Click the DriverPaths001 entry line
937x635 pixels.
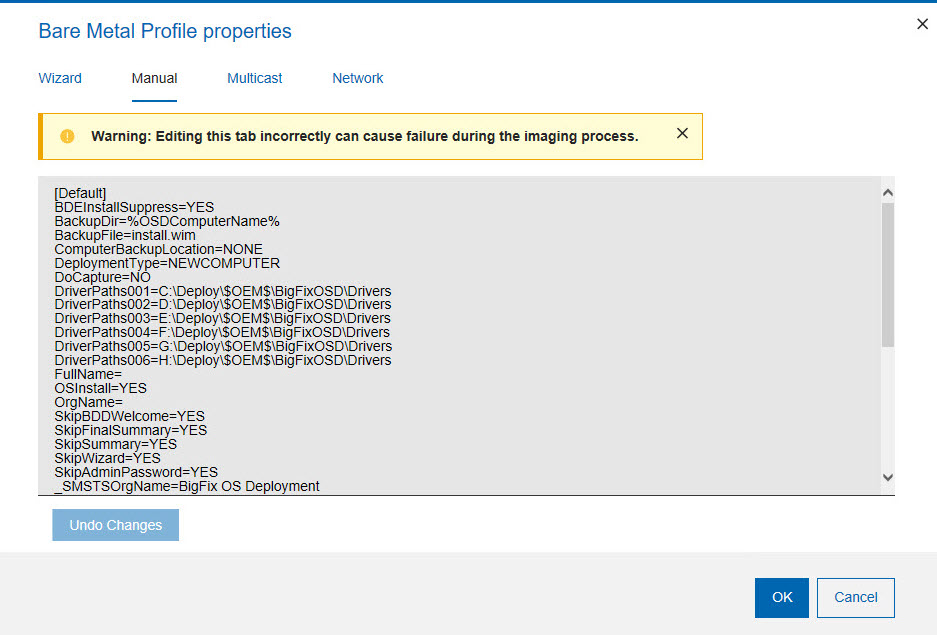(222, 291)
